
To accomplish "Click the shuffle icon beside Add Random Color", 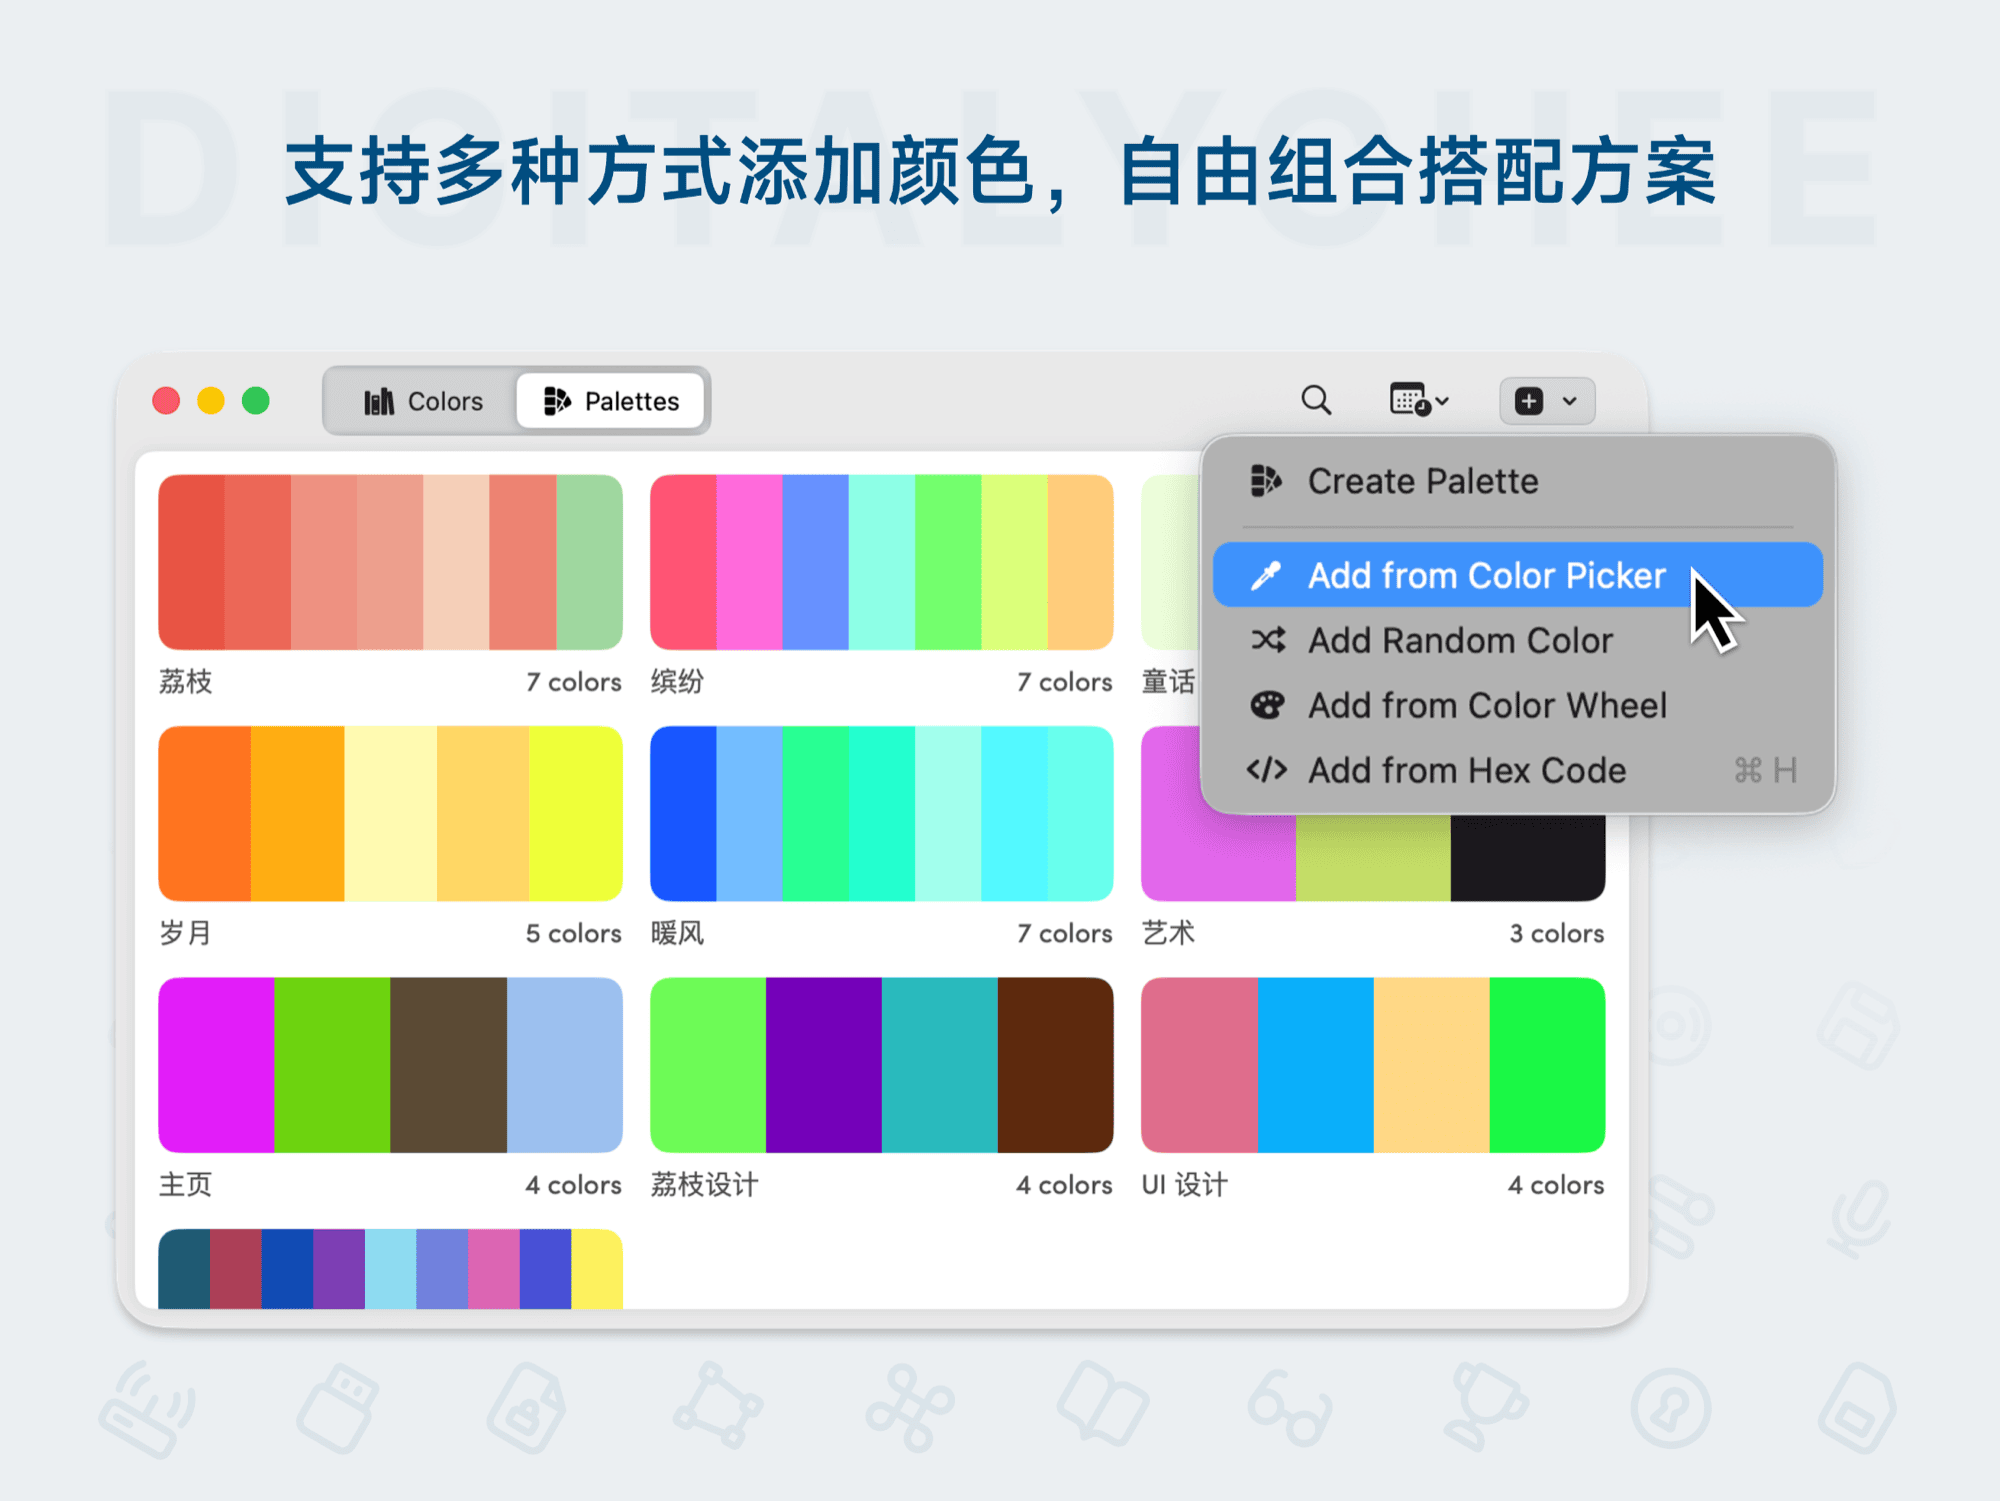I will click(x=1267, y=640).
